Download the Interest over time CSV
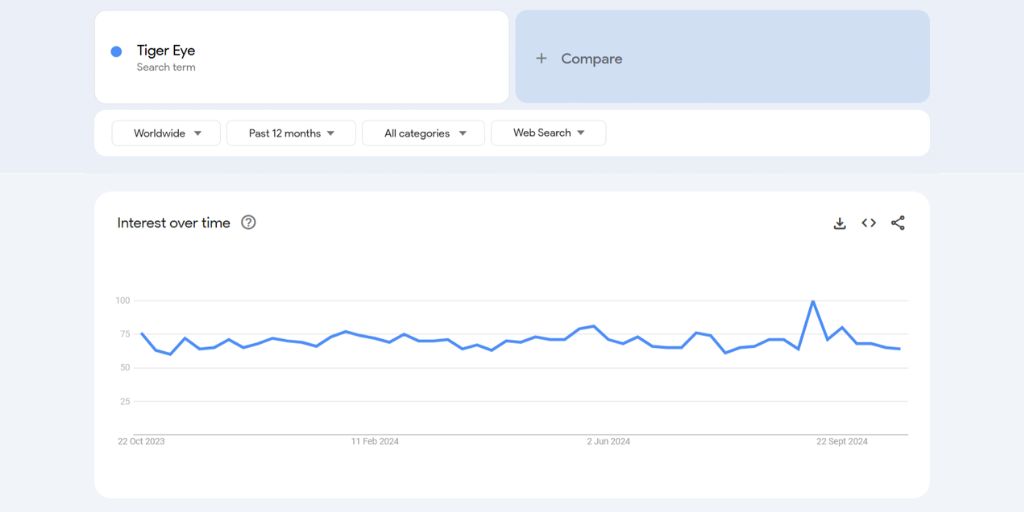Viewport: 1024px width, 512px height. 840,223
